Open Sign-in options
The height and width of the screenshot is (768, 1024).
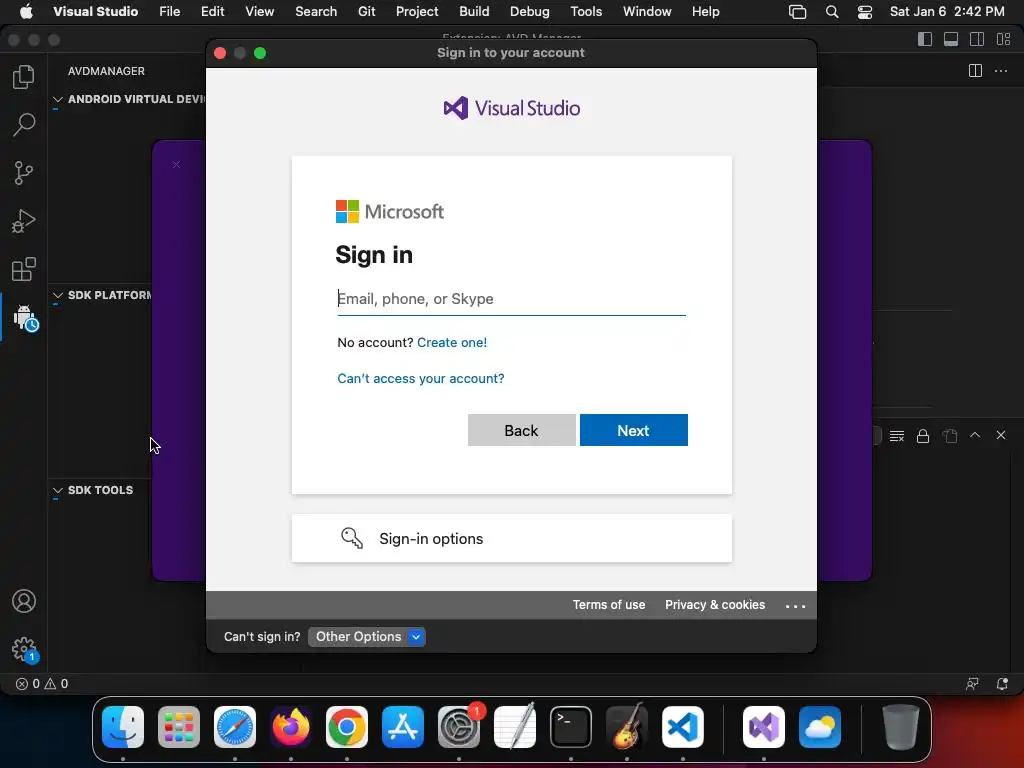click(511, 538)
